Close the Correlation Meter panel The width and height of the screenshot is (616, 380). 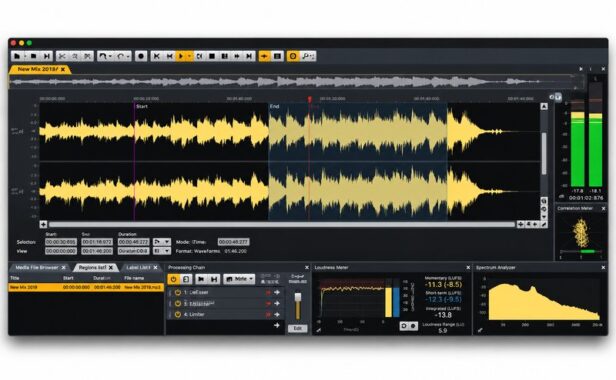click(603, 209)
